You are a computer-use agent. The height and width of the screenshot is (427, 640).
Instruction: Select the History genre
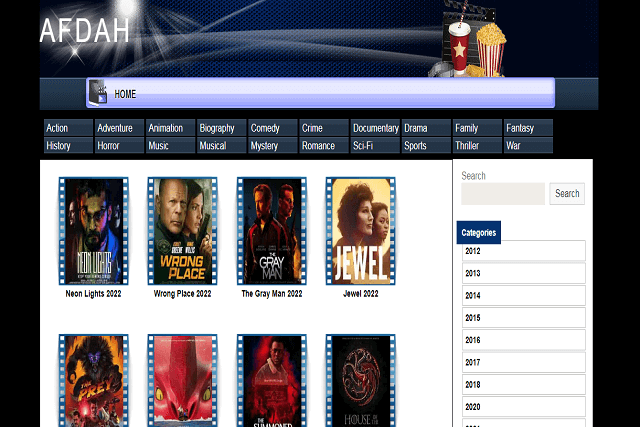click(x=68, y=145)
